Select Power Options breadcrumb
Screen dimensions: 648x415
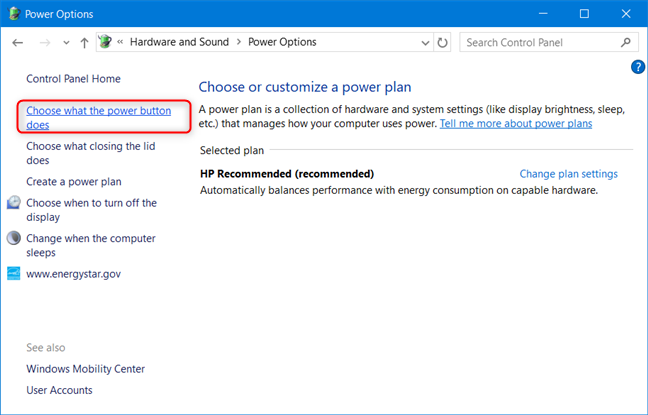tap(282, 42)
